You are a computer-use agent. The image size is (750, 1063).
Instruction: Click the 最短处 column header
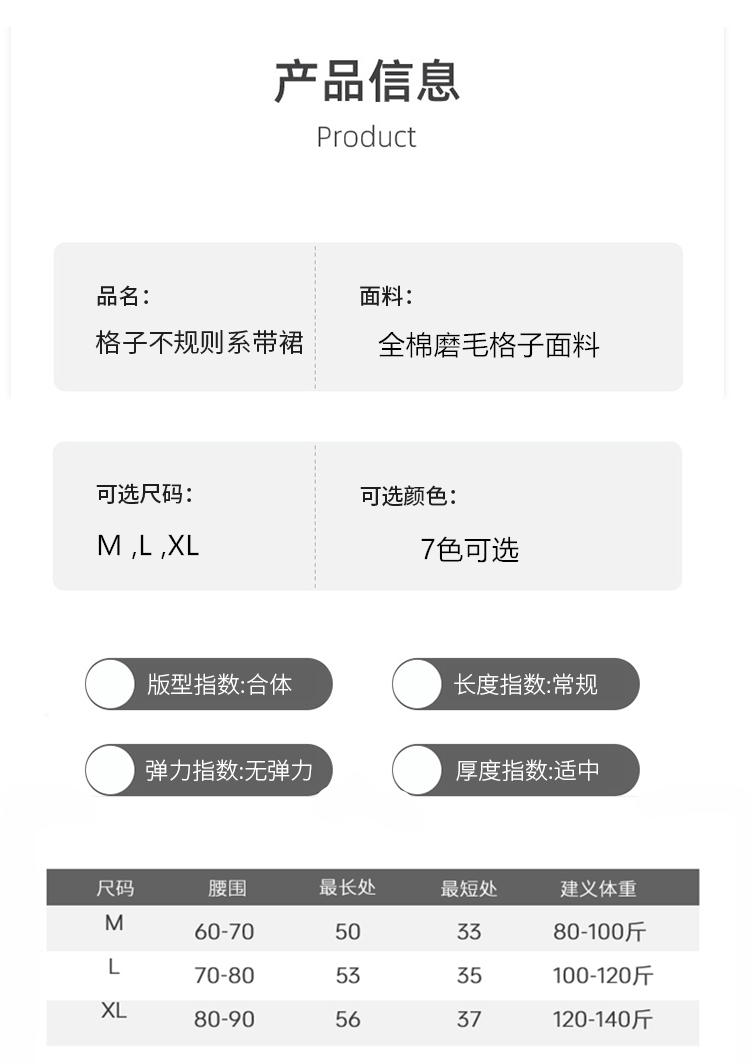[469, 888]
